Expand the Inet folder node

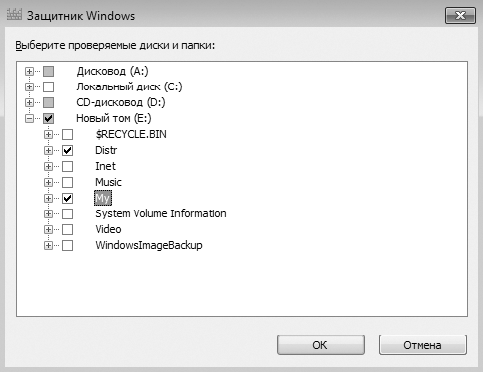[x=48, y=166]
